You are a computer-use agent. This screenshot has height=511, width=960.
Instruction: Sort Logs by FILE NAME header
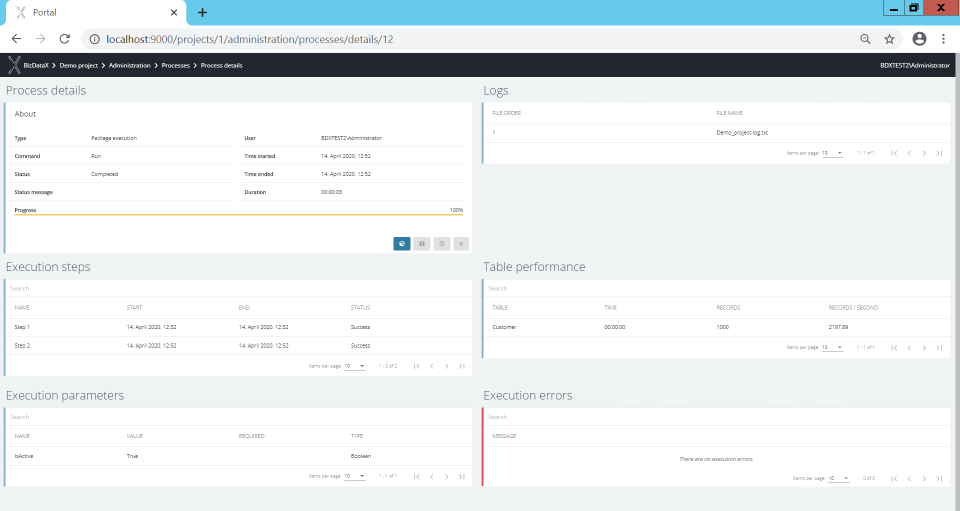730,113
